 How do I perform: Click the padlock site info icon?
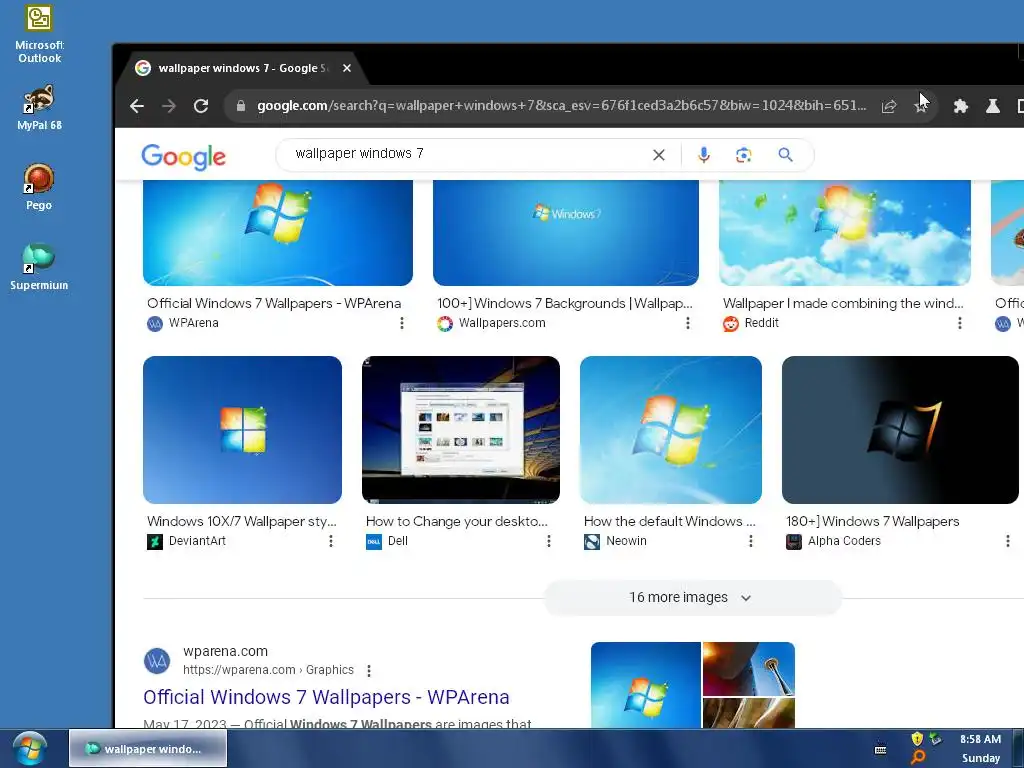240,106
